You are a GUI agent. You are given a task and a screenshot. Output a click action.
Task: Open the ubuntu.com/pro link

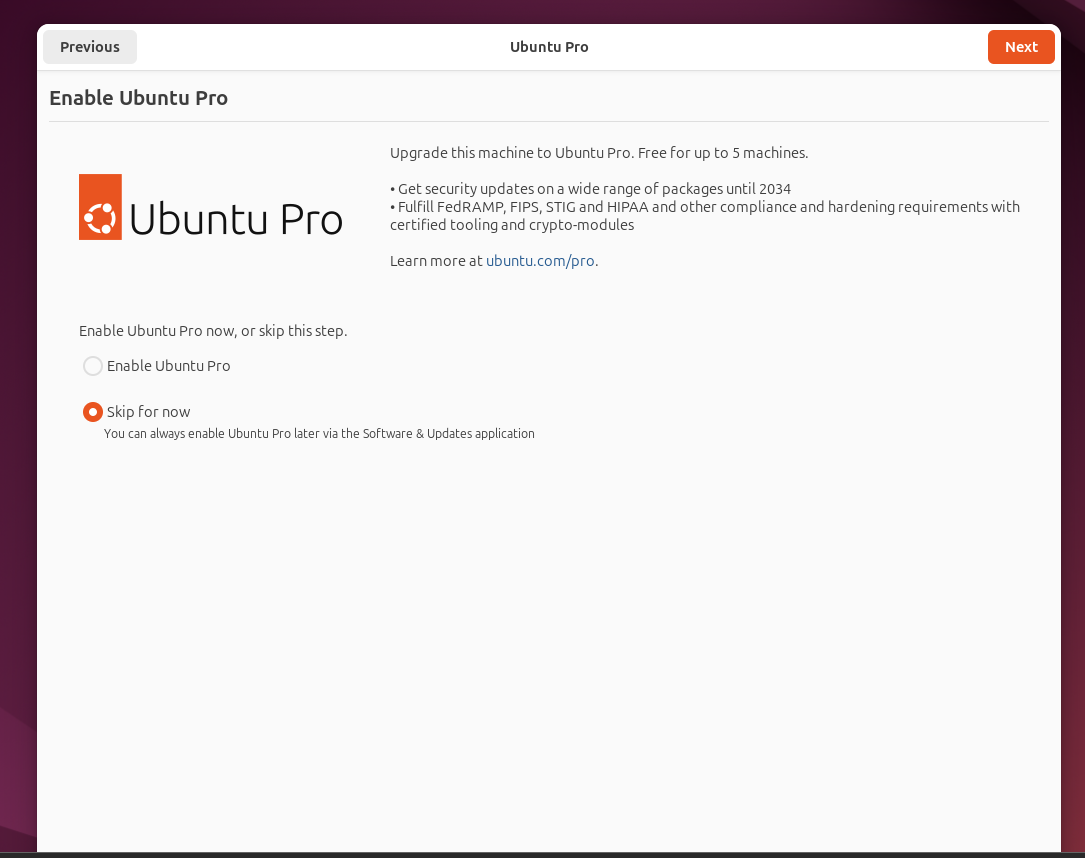coord(540,261)
